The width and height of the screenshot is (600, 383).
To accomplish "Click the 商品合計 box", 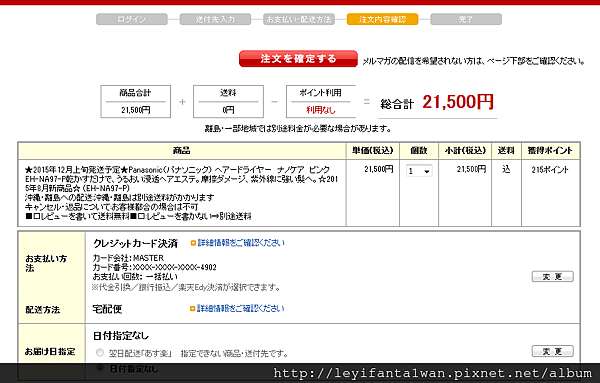I will point(135,101).
